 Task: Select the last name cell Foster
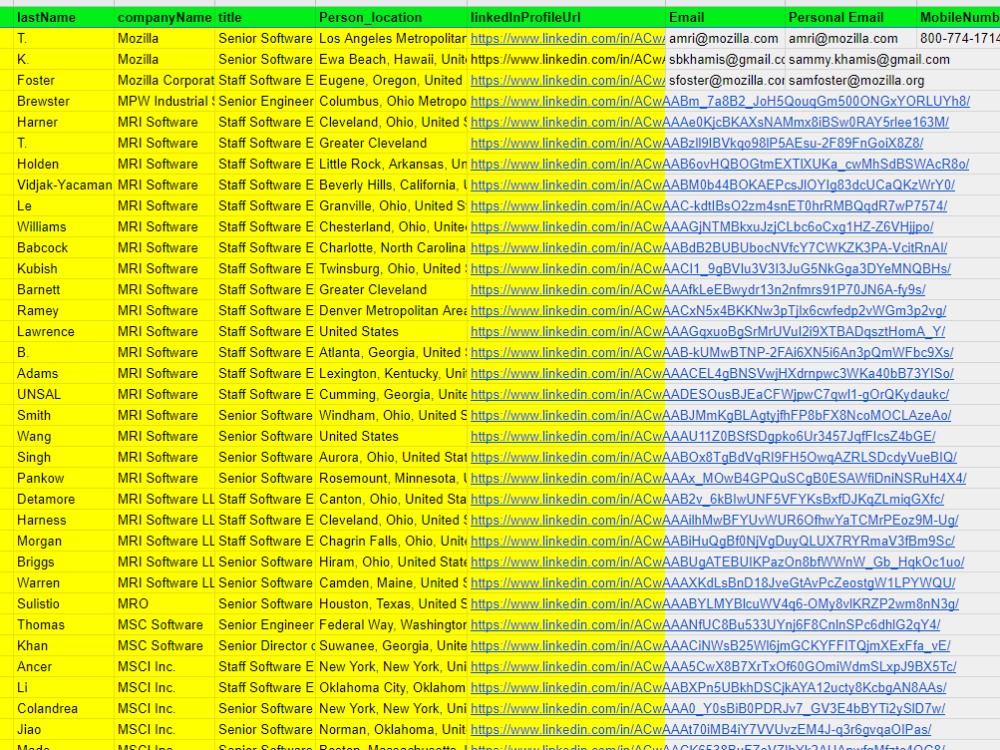[64, 81]
